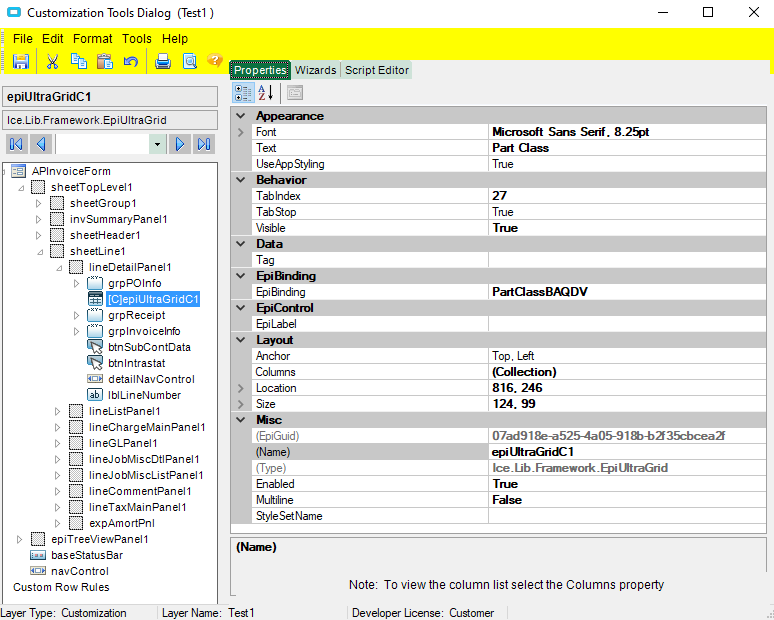Click the Cut scissors icon

coord(52,62)
